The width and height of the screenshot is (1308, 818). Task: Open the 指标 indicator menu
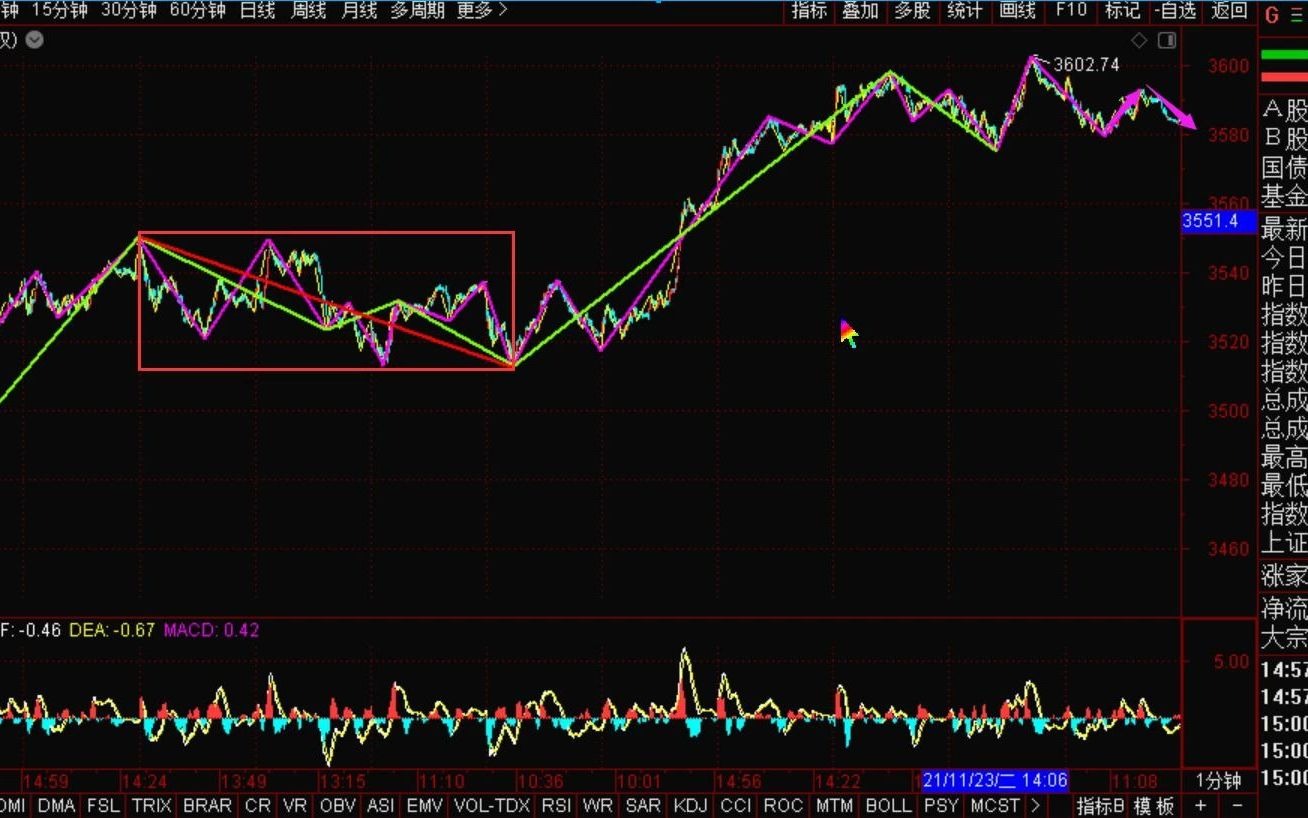tap(810, 11)
